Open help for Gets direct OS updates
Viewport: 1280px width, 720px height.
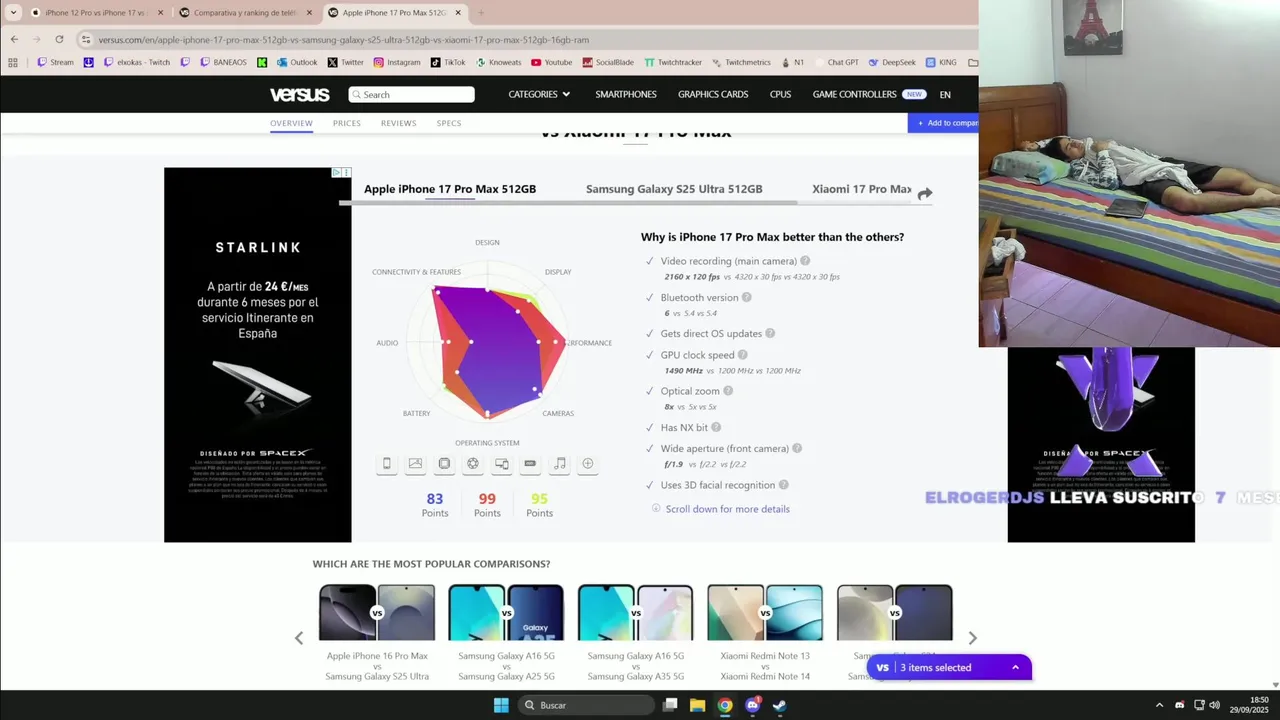point(770,333)
